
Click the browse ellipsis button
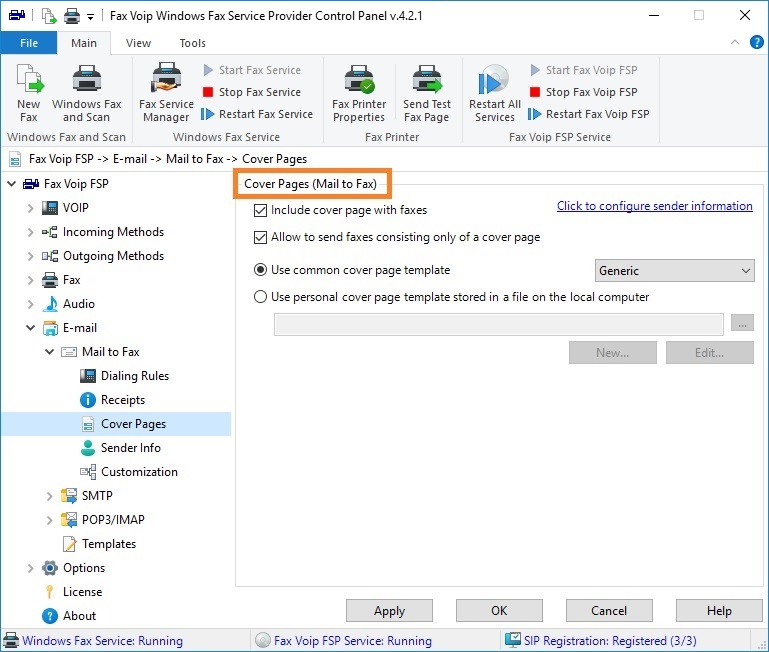pyautogui.click(x=742, y=323)
